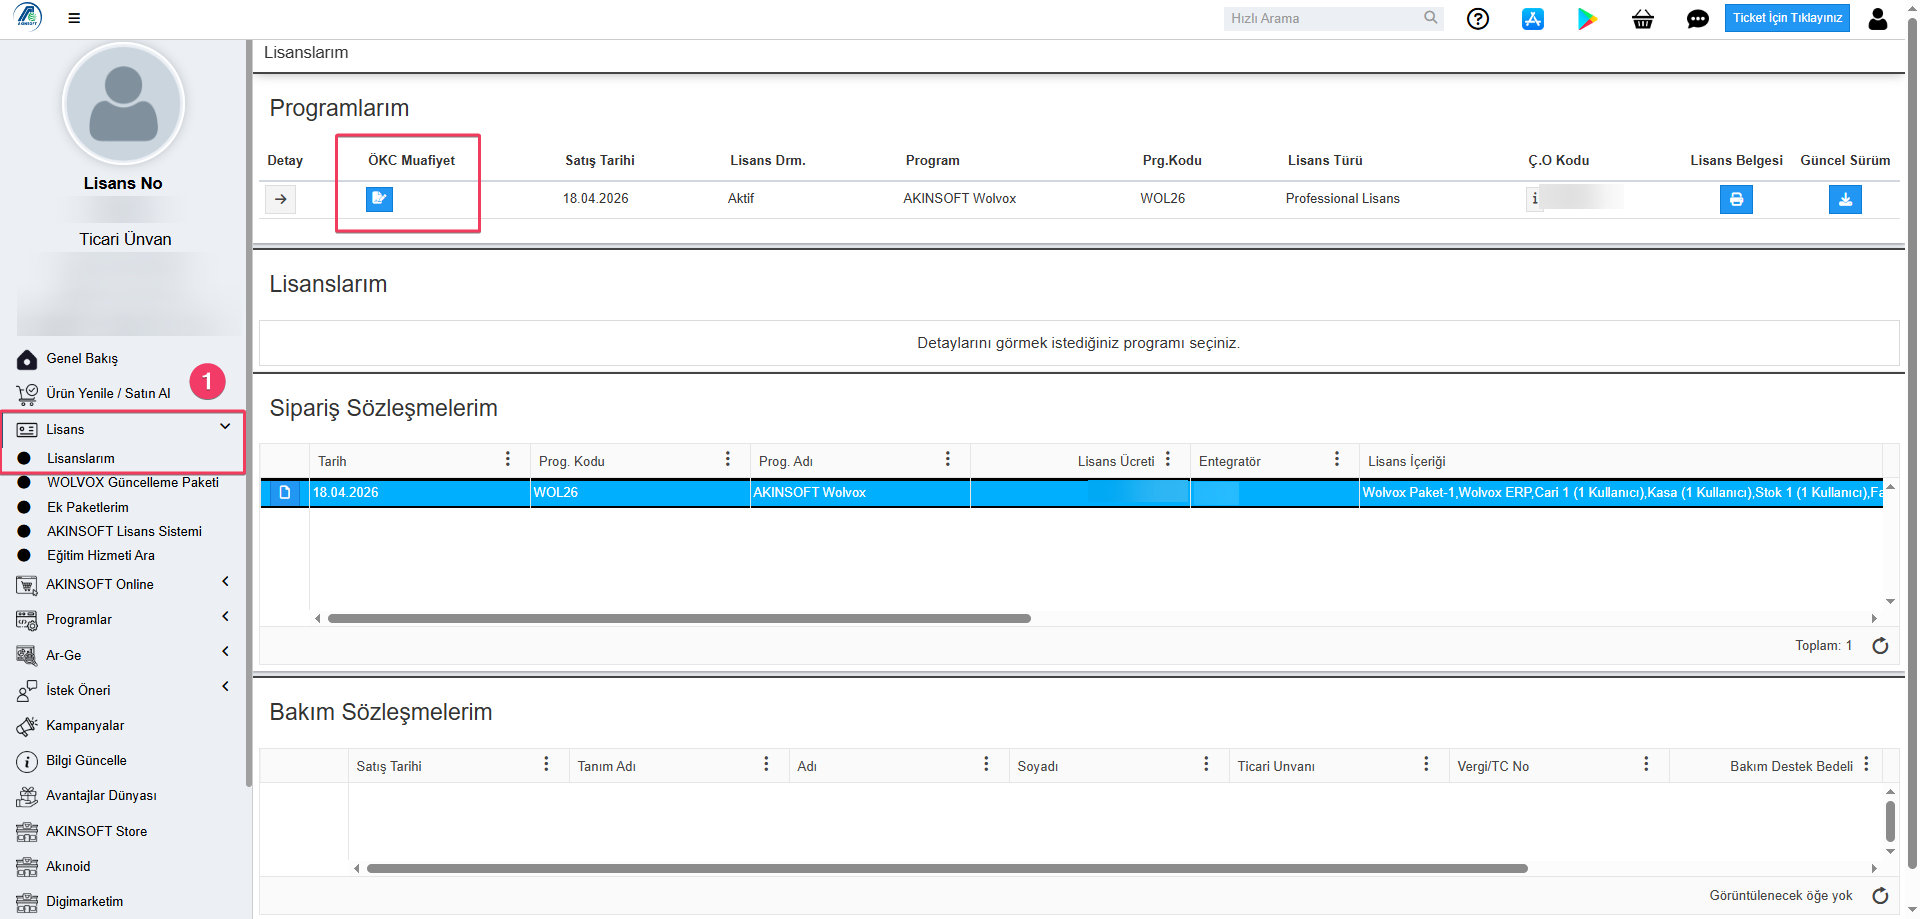Click the Detay arrow button
Image resolution: width=1920 pixels, height=919 pixels.
(281, 199)
